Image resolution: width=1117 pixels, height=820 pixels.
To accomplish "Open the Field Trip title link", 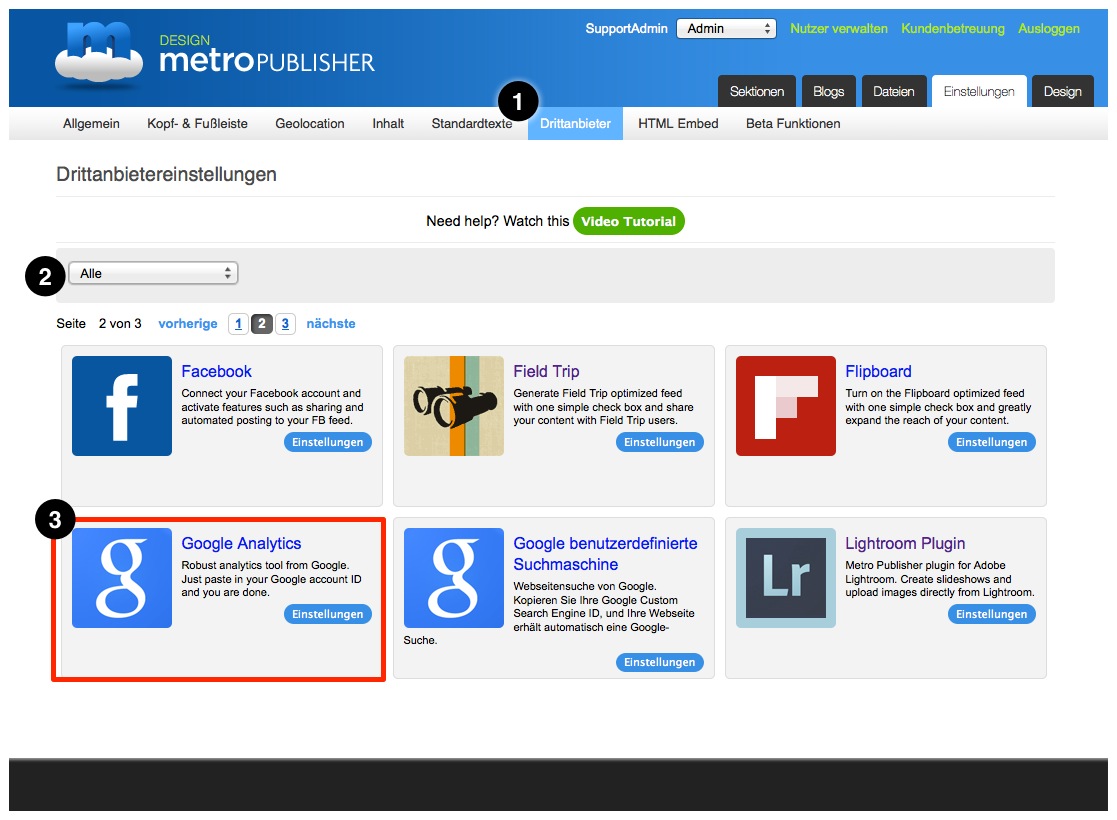I will [546, 371].
